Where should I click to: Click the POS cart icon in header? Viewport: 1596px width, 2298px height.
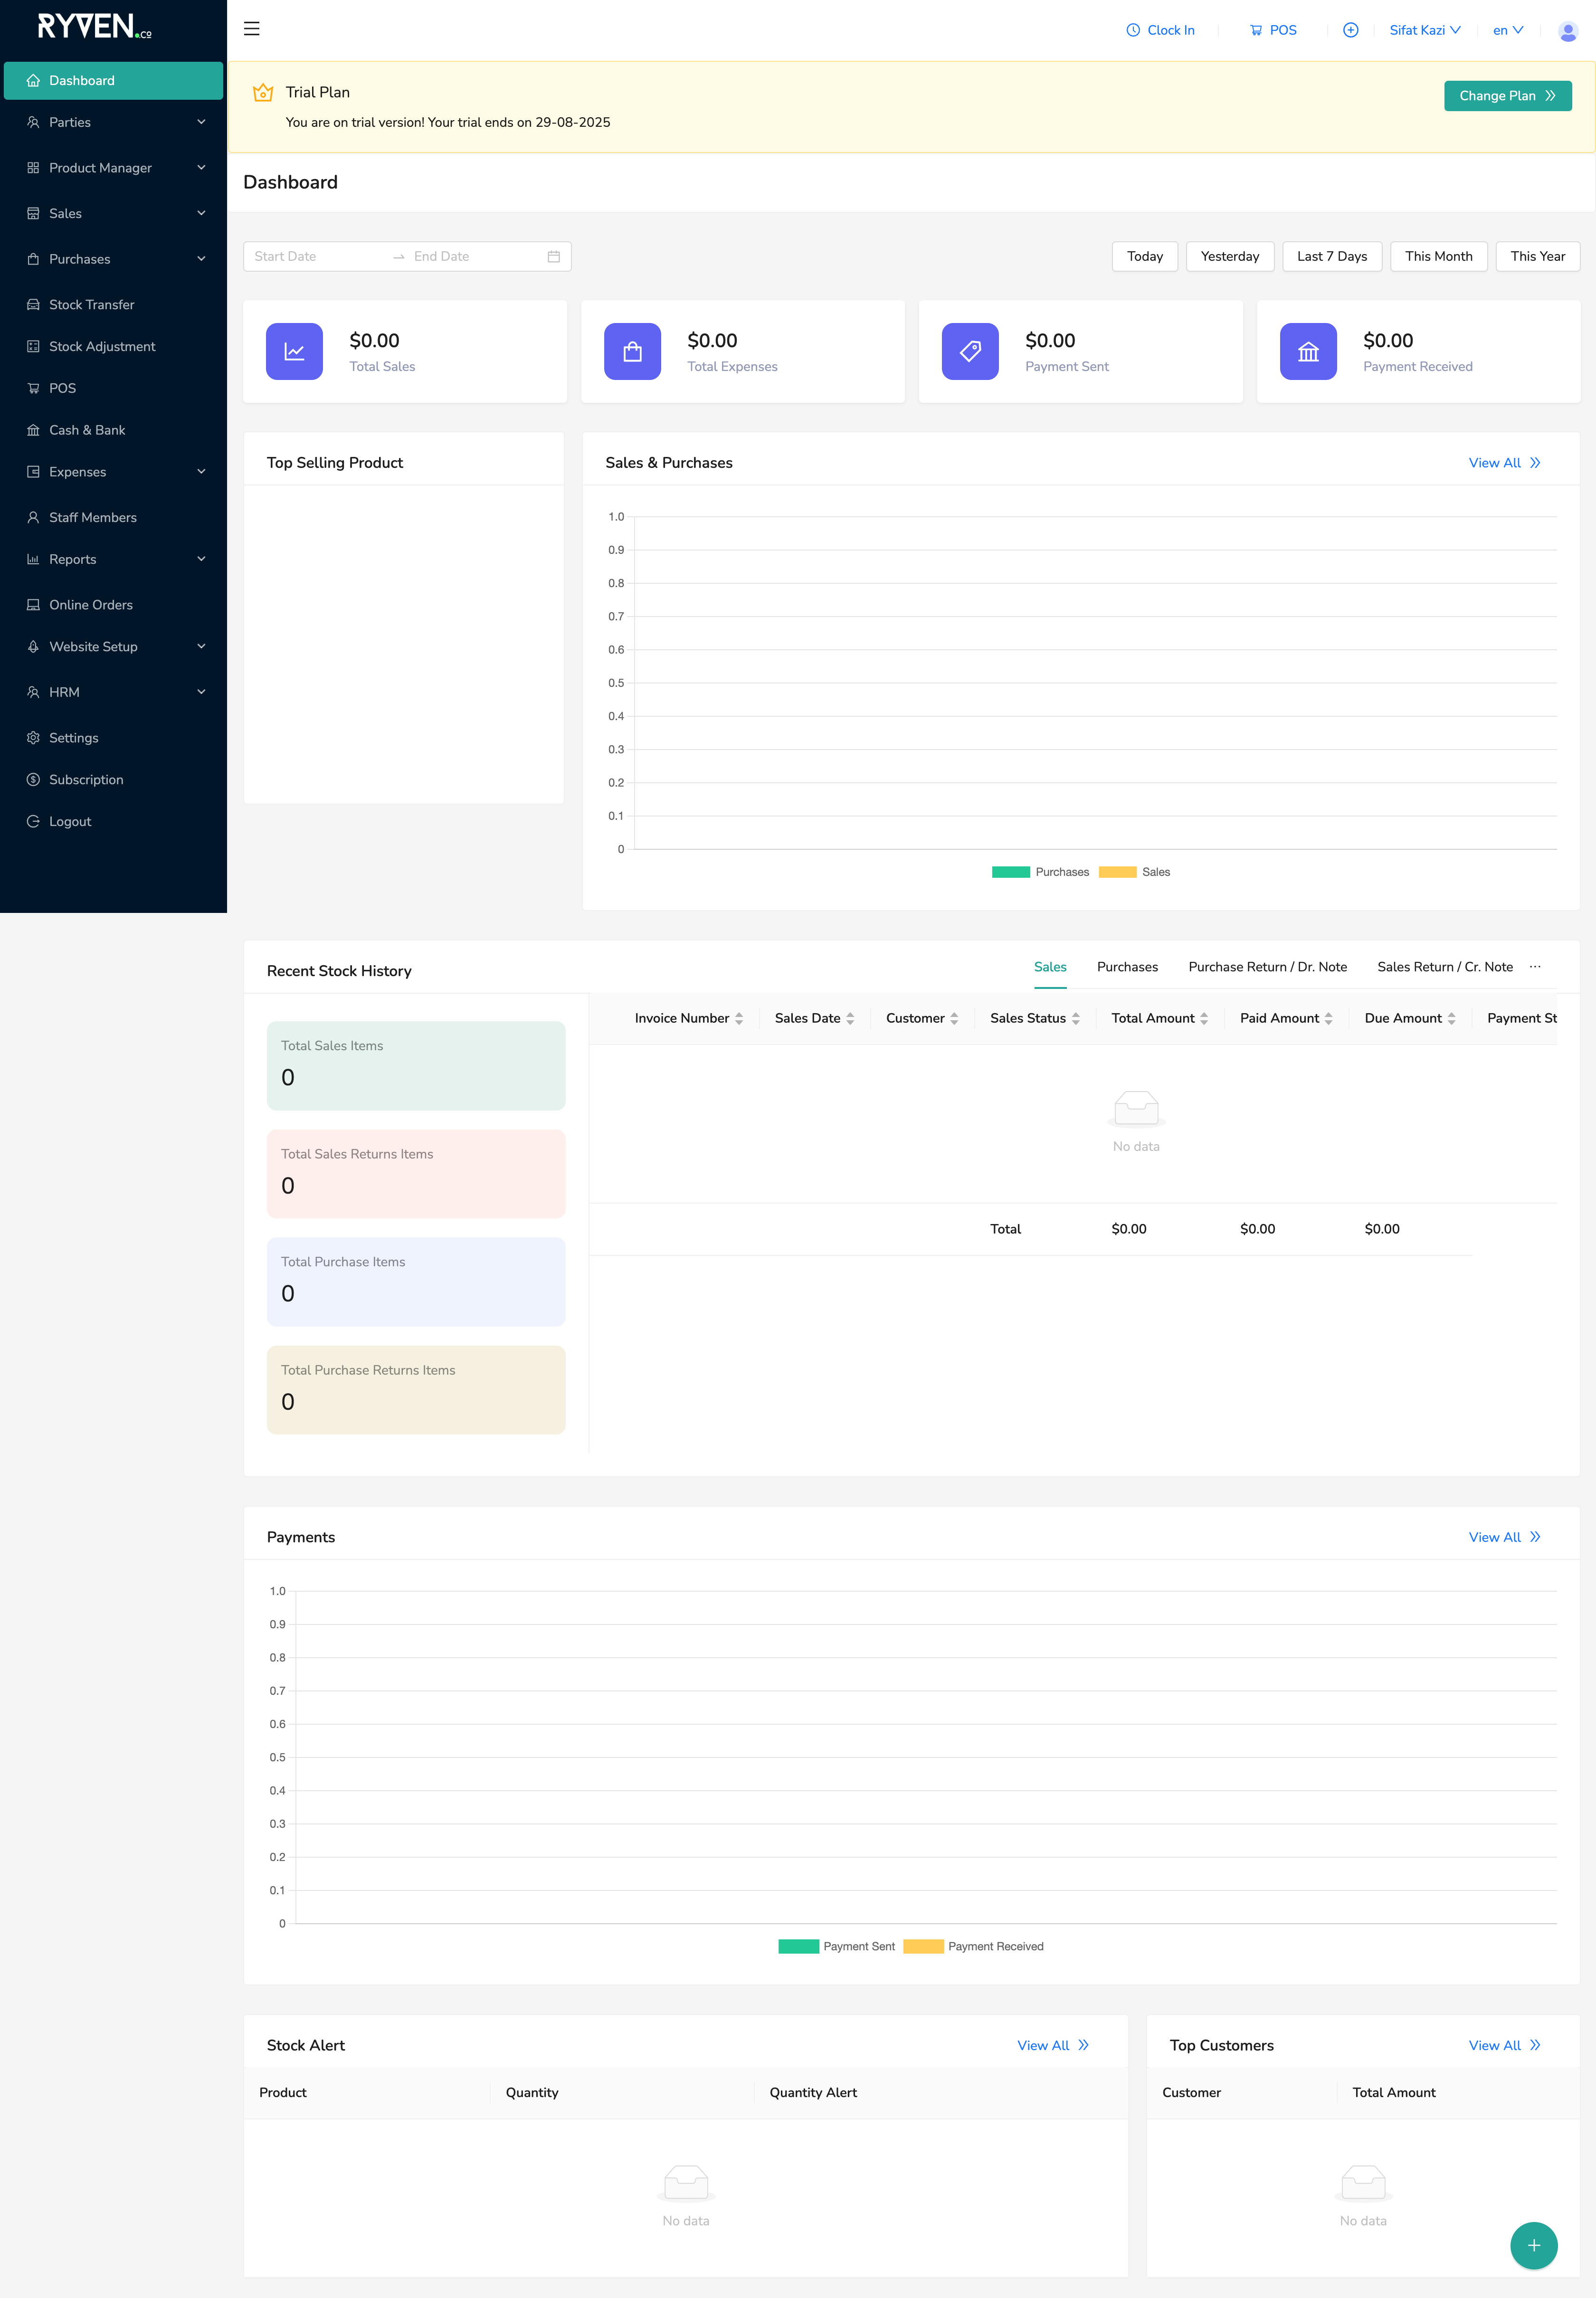point(1256,30)
